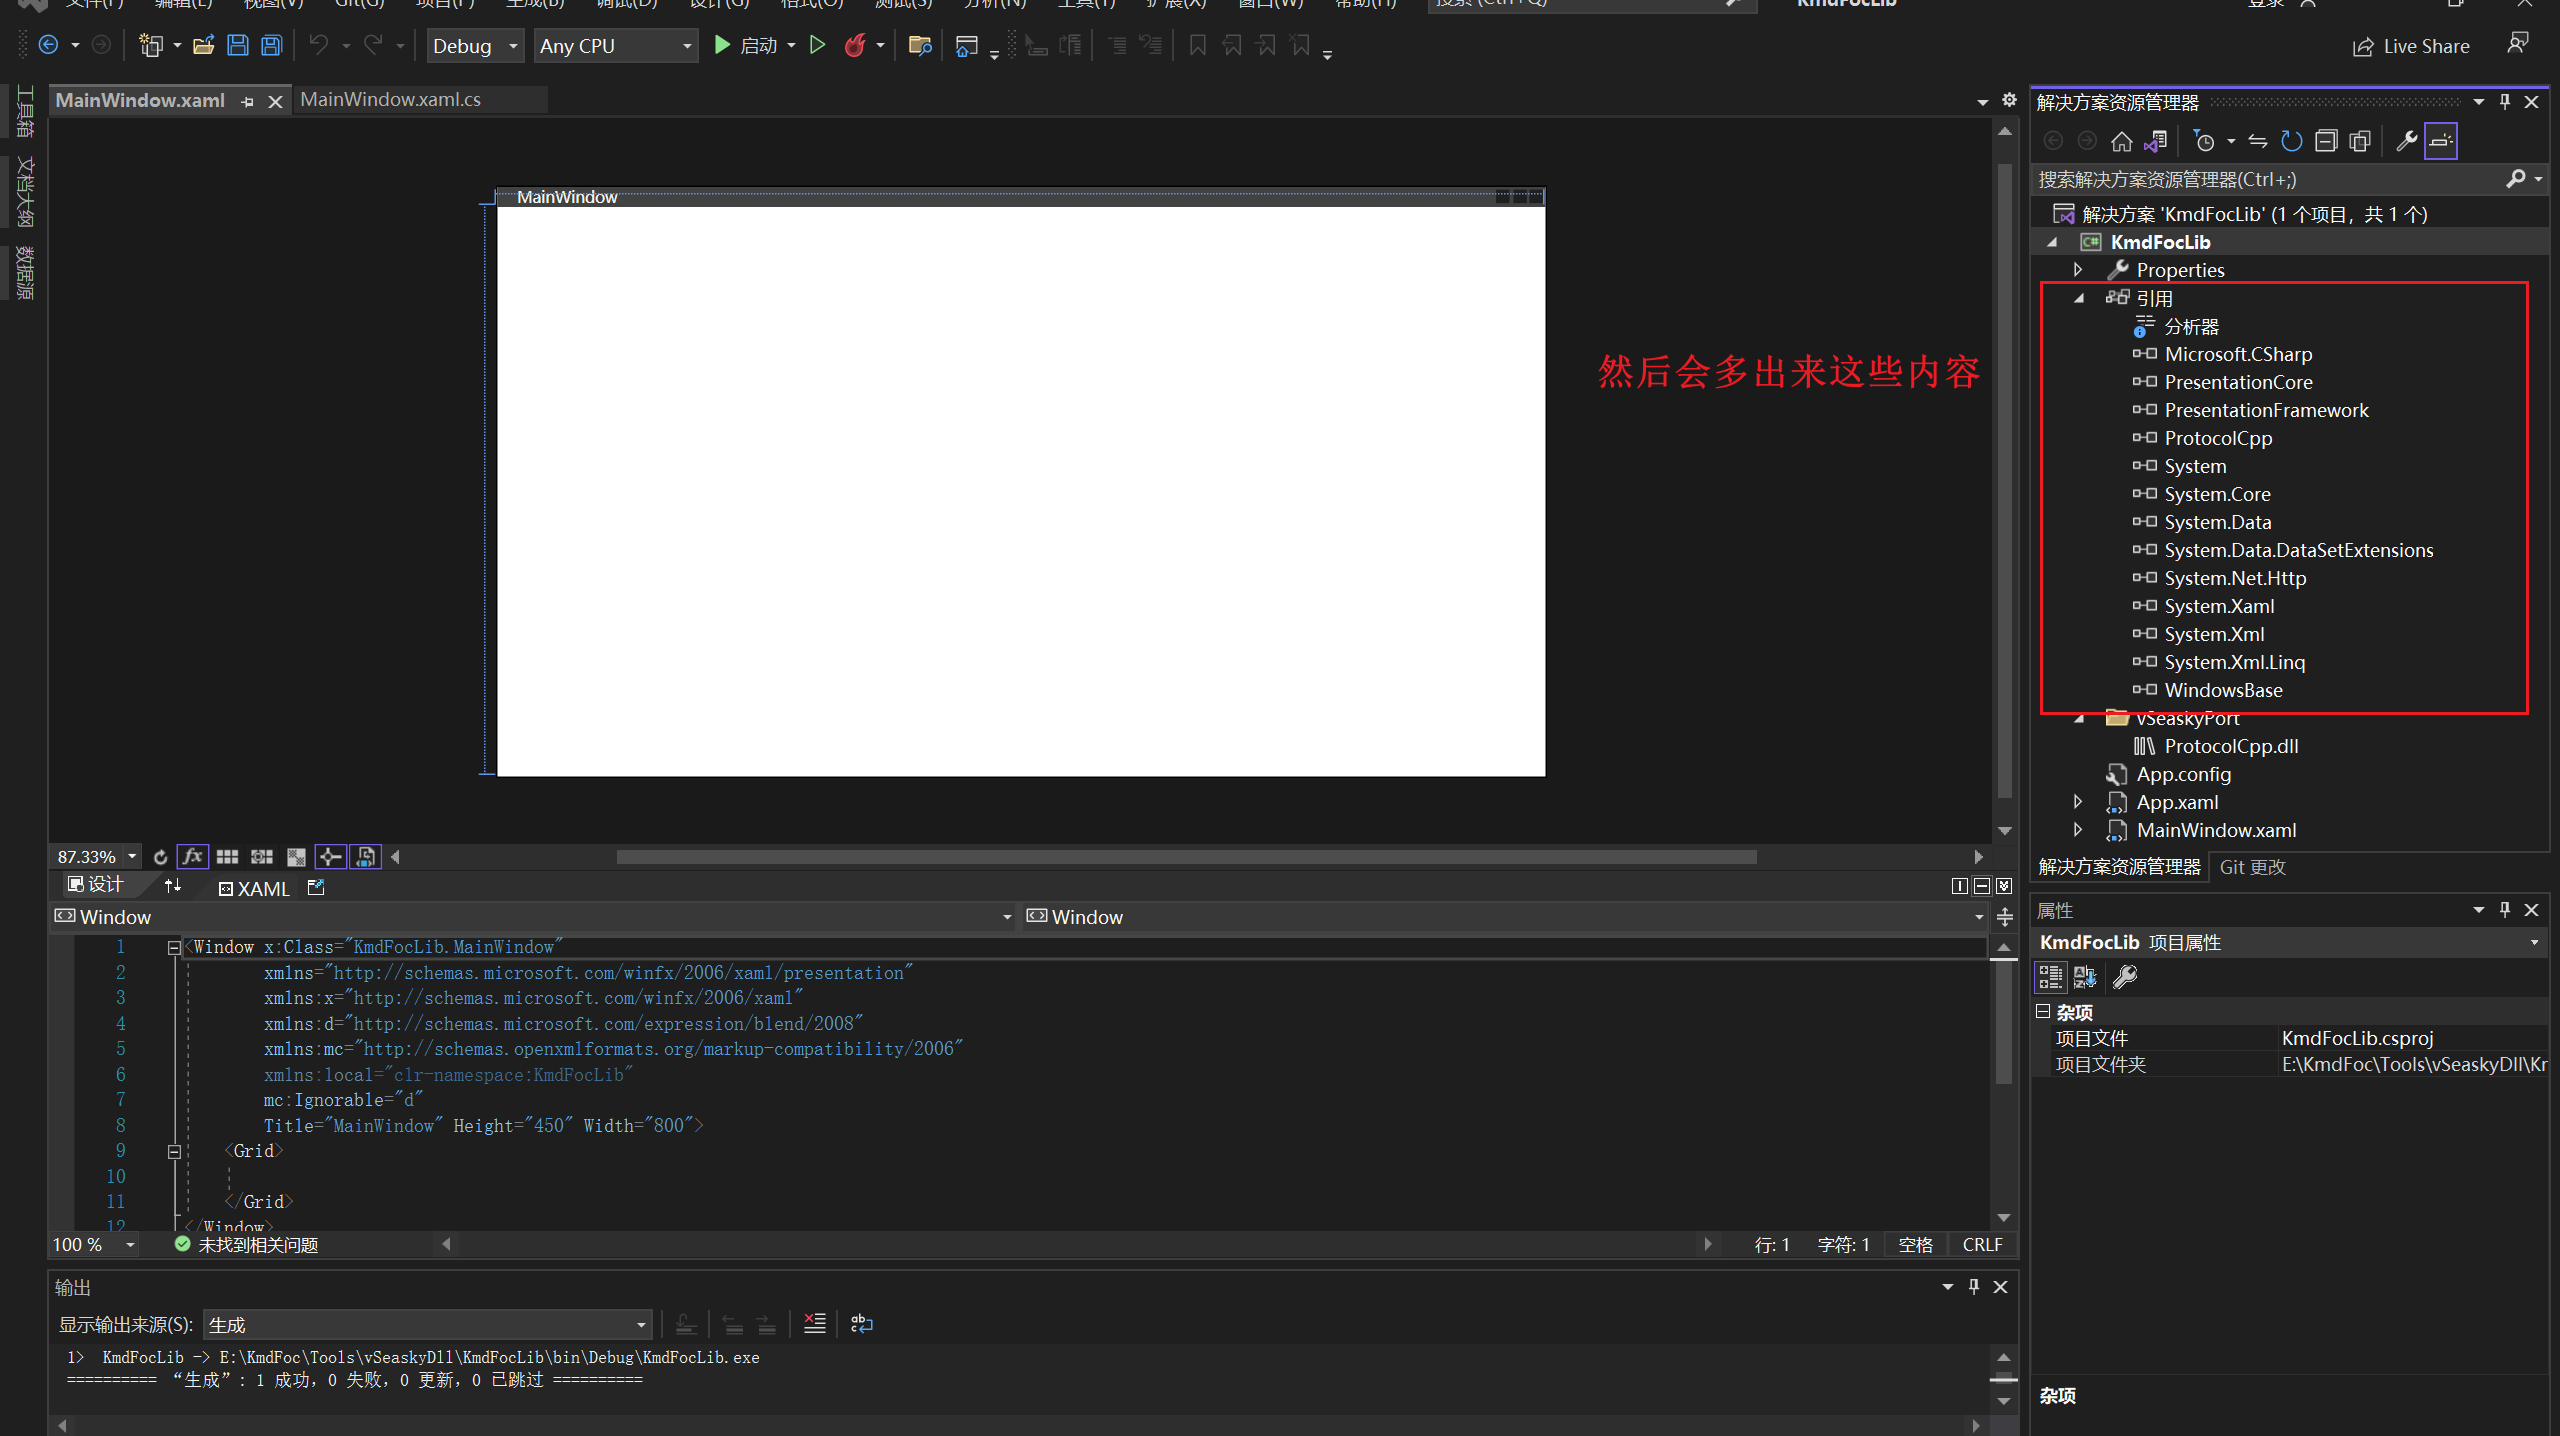2560x1436 pixels.
Task: Click the vertical split pane icon
Action: (x=1959, y=886)
